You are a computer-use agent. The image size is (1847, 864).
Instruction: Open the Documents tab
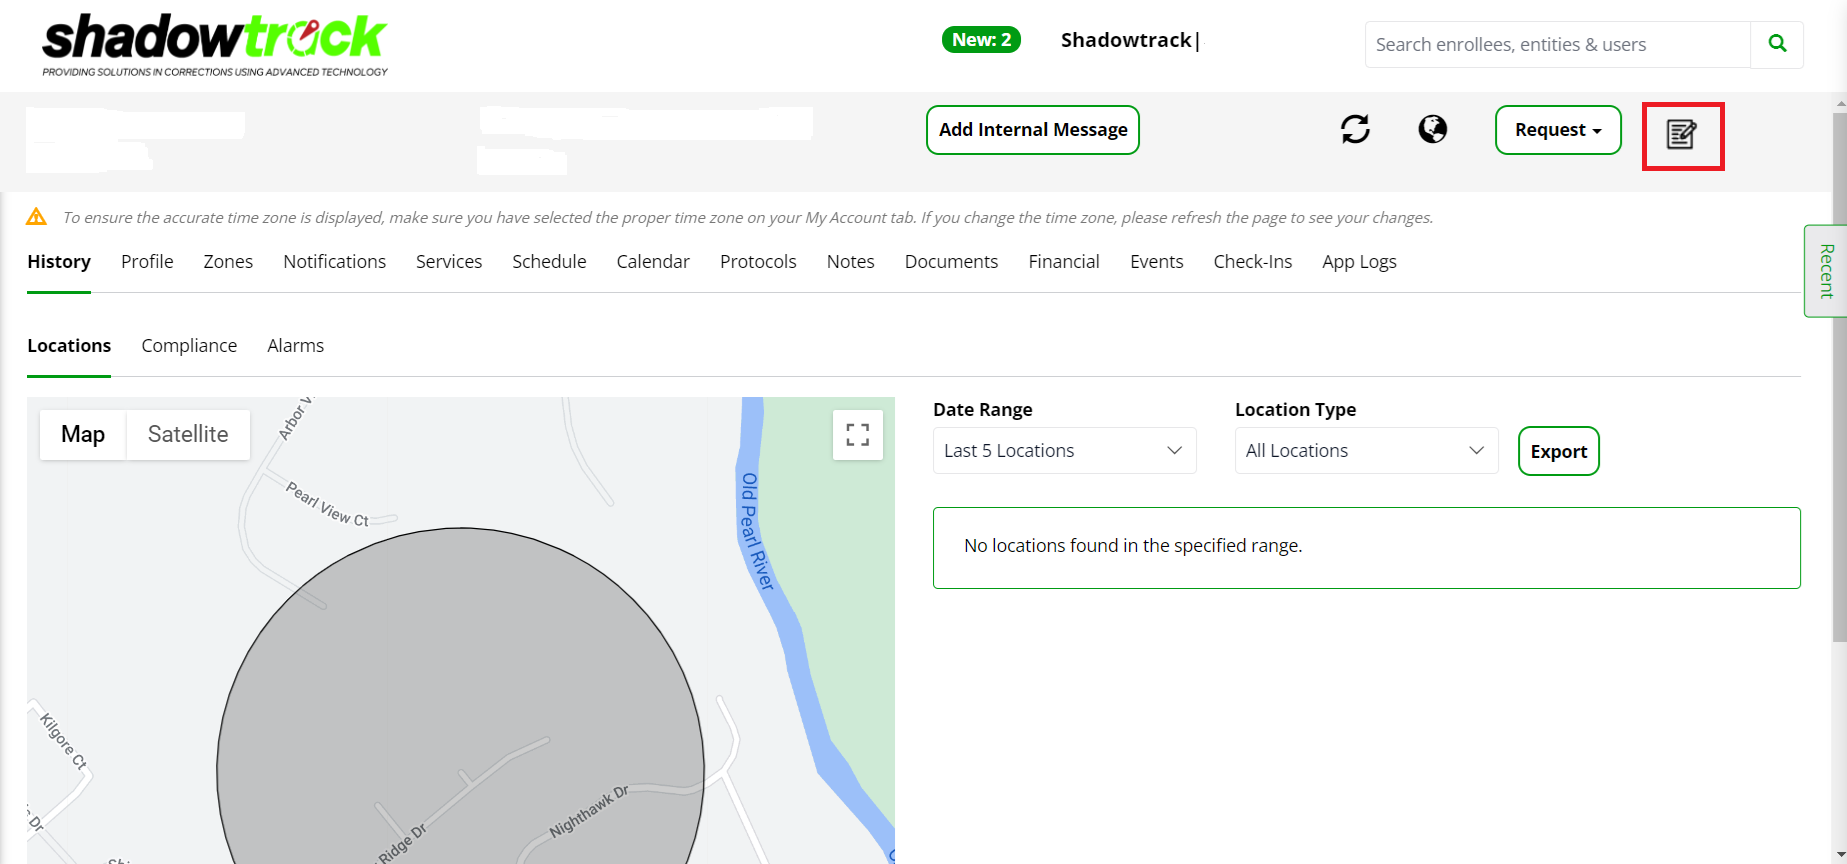pyautogui.click(x=951, y=262)
